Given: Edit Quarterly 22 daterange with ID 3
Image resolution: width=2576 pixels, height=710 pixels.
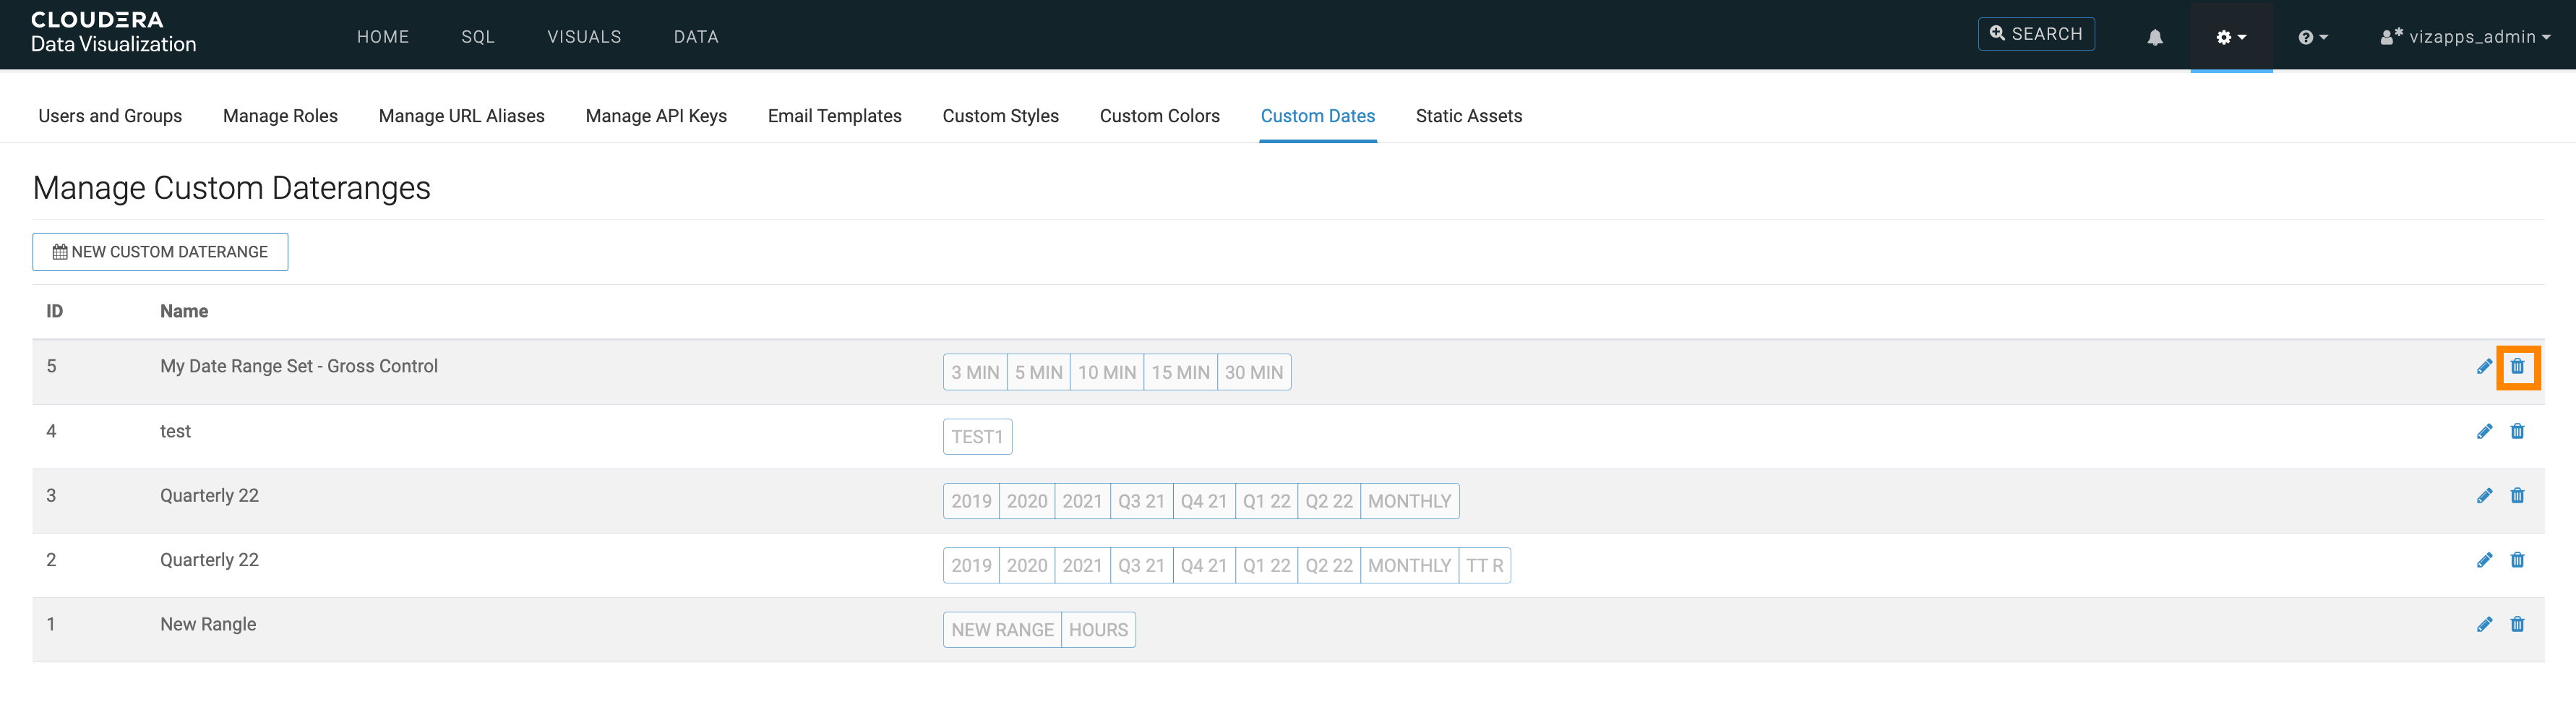Looking at the screenshot, I should pos(2484,496).
